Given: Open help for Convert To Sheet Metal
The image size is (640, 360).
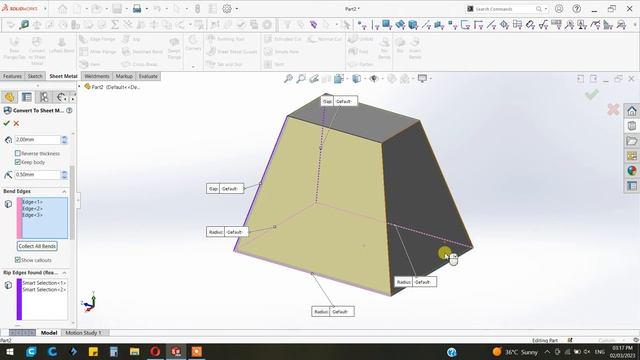Looking at the screenshot, I should (x=69, y=110).
